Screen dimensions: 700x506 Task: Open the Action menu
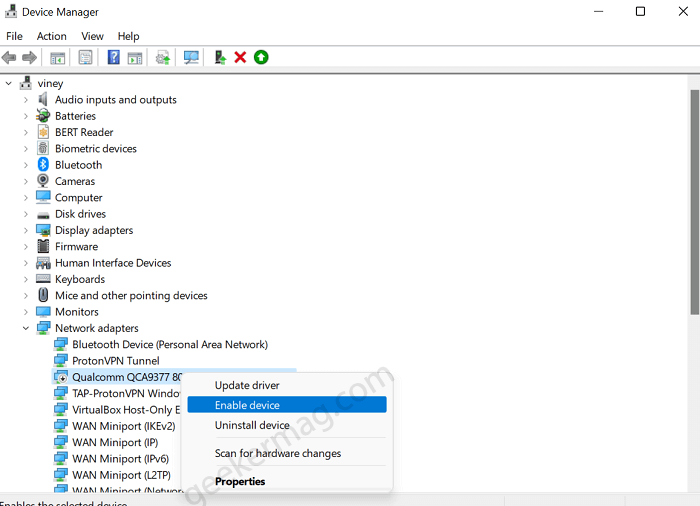tap(52, 36)
